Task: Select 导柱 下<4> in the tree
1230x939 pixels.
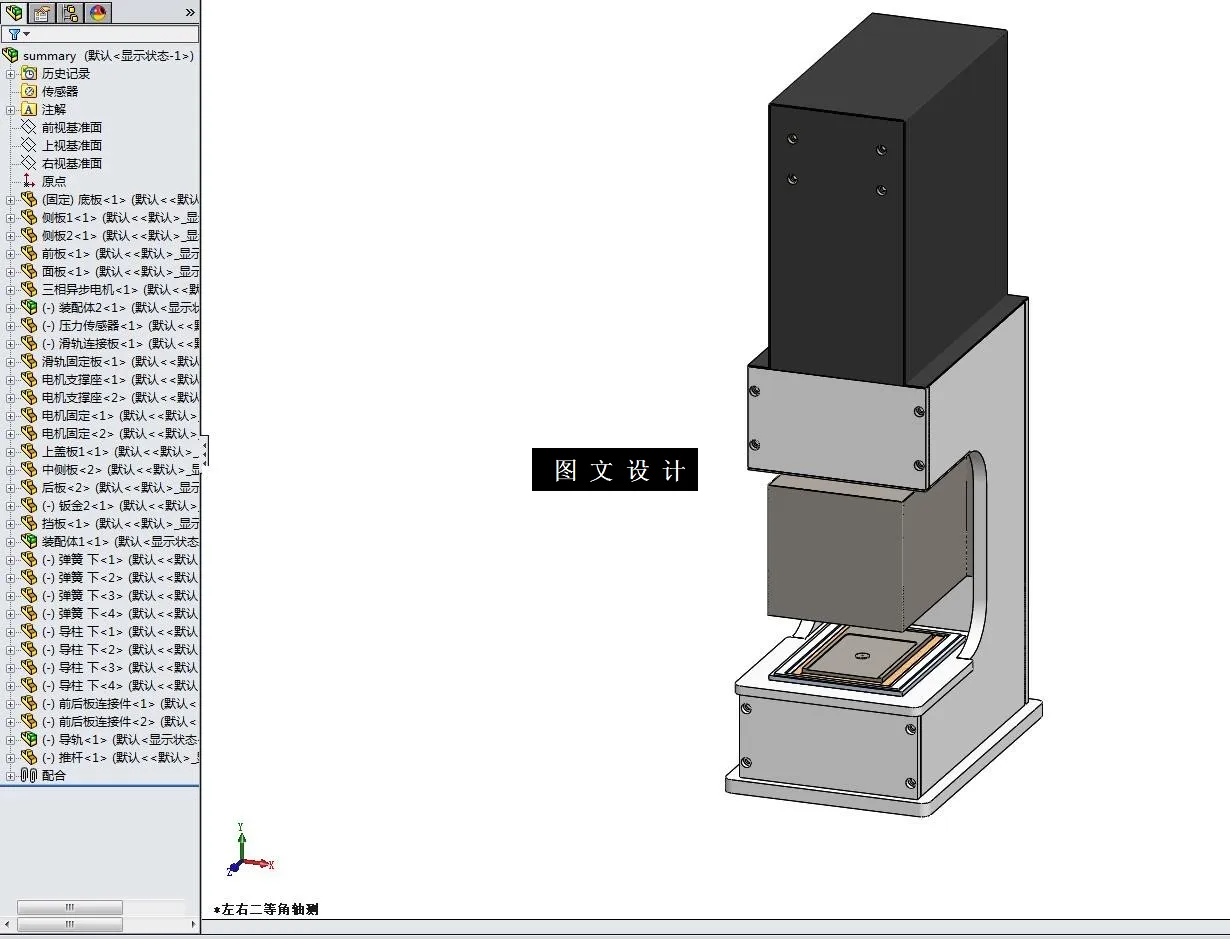Action: click(x=120, y=685)
